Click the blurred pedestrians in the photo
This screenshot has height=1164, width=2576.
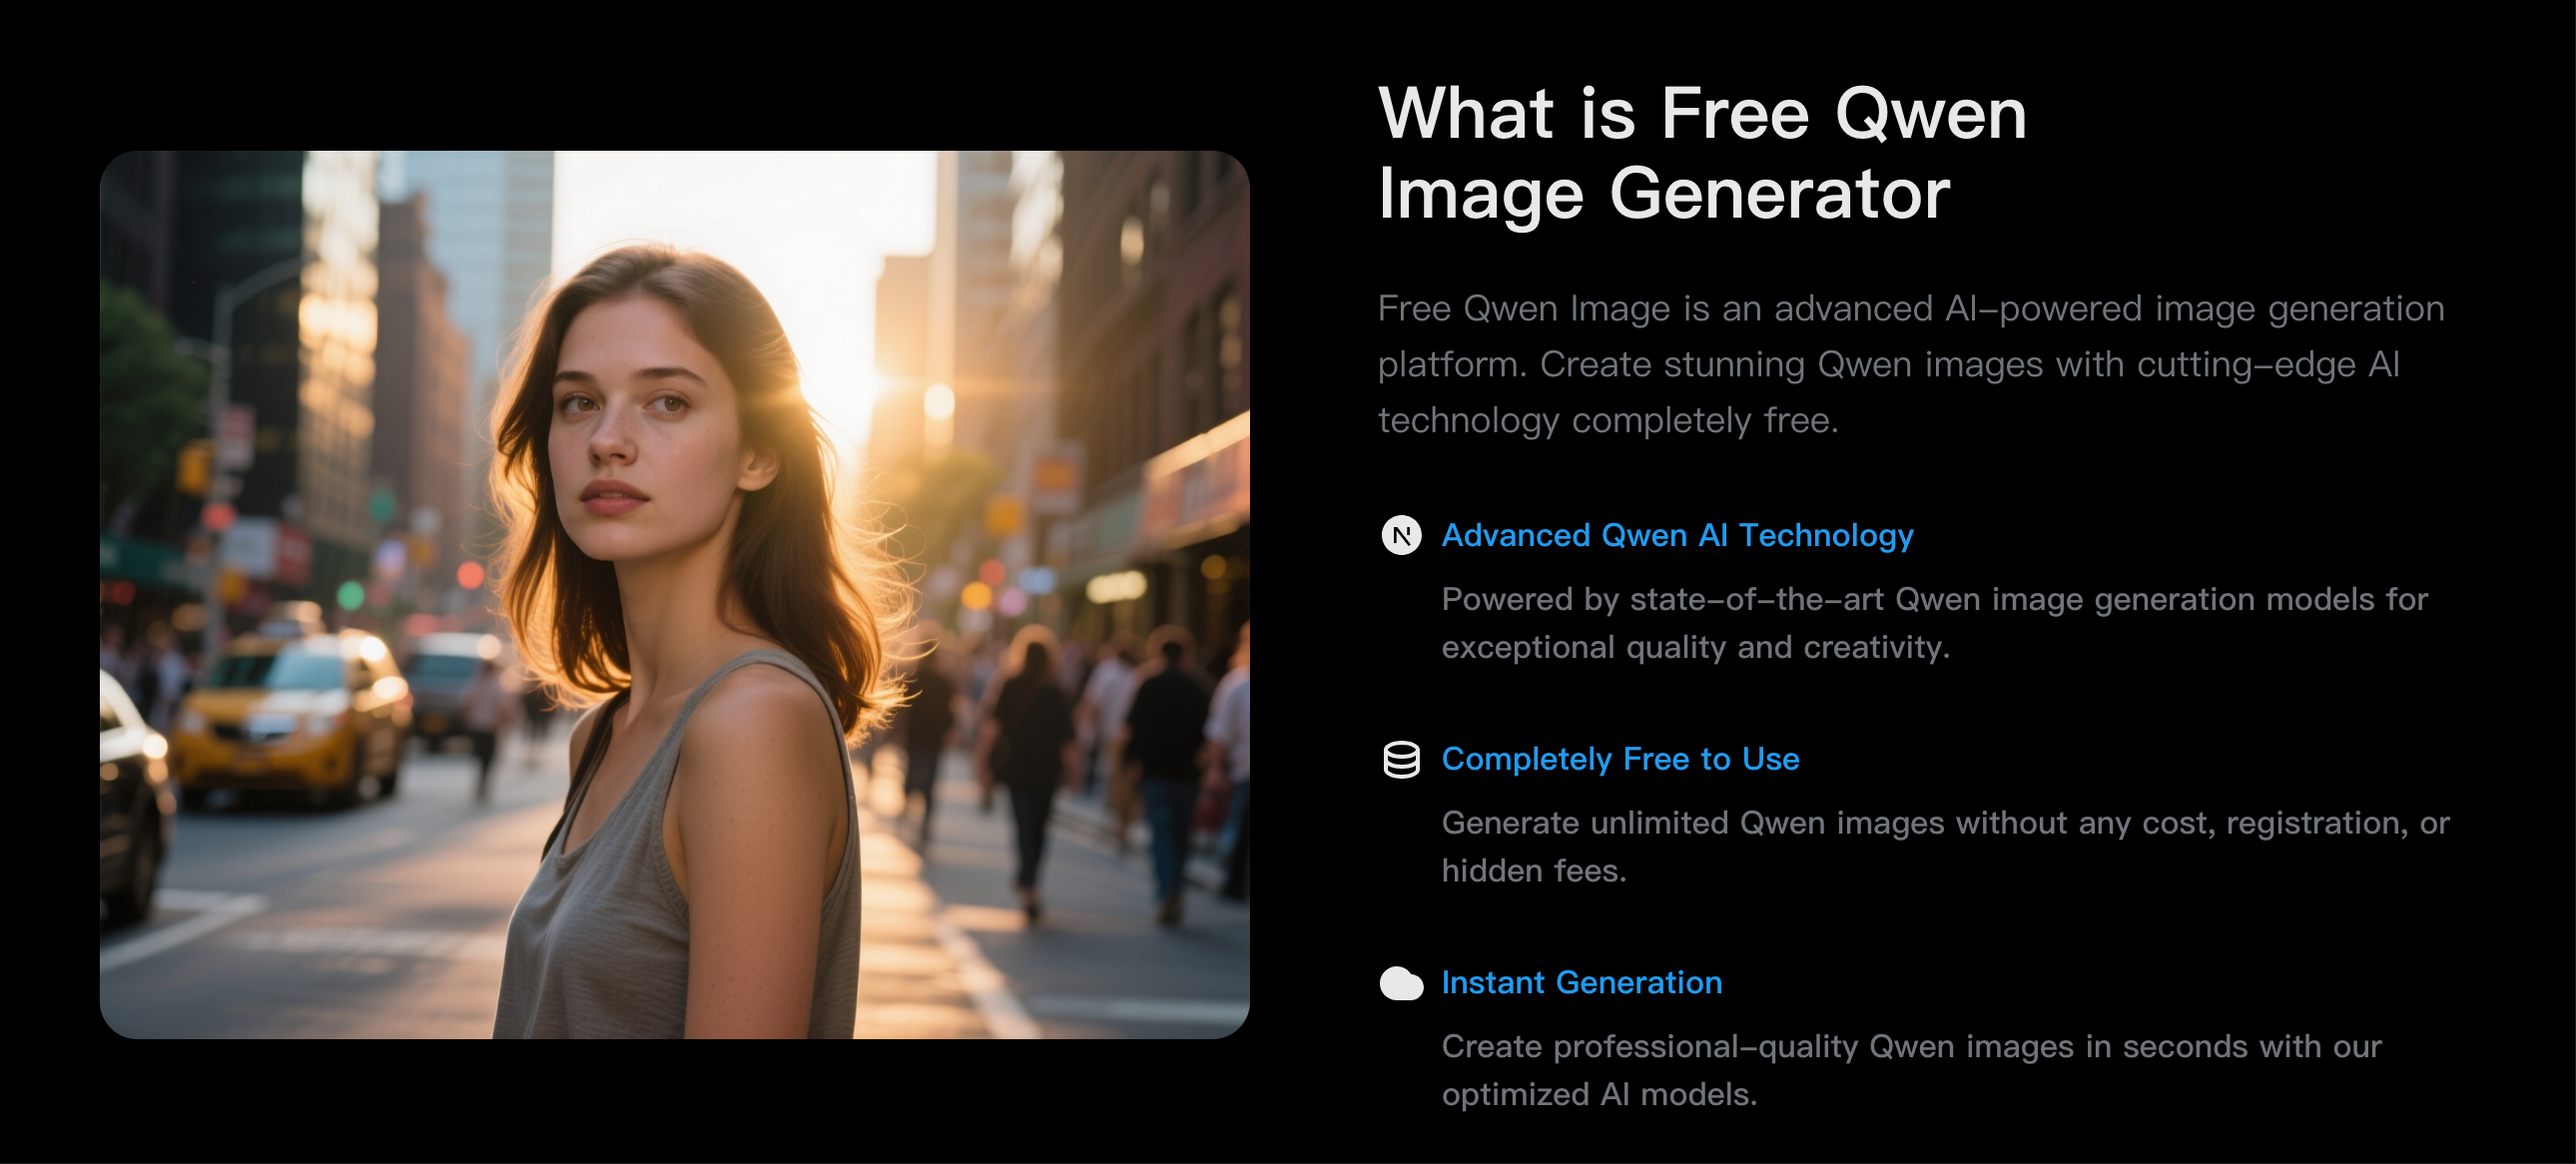1090,760
